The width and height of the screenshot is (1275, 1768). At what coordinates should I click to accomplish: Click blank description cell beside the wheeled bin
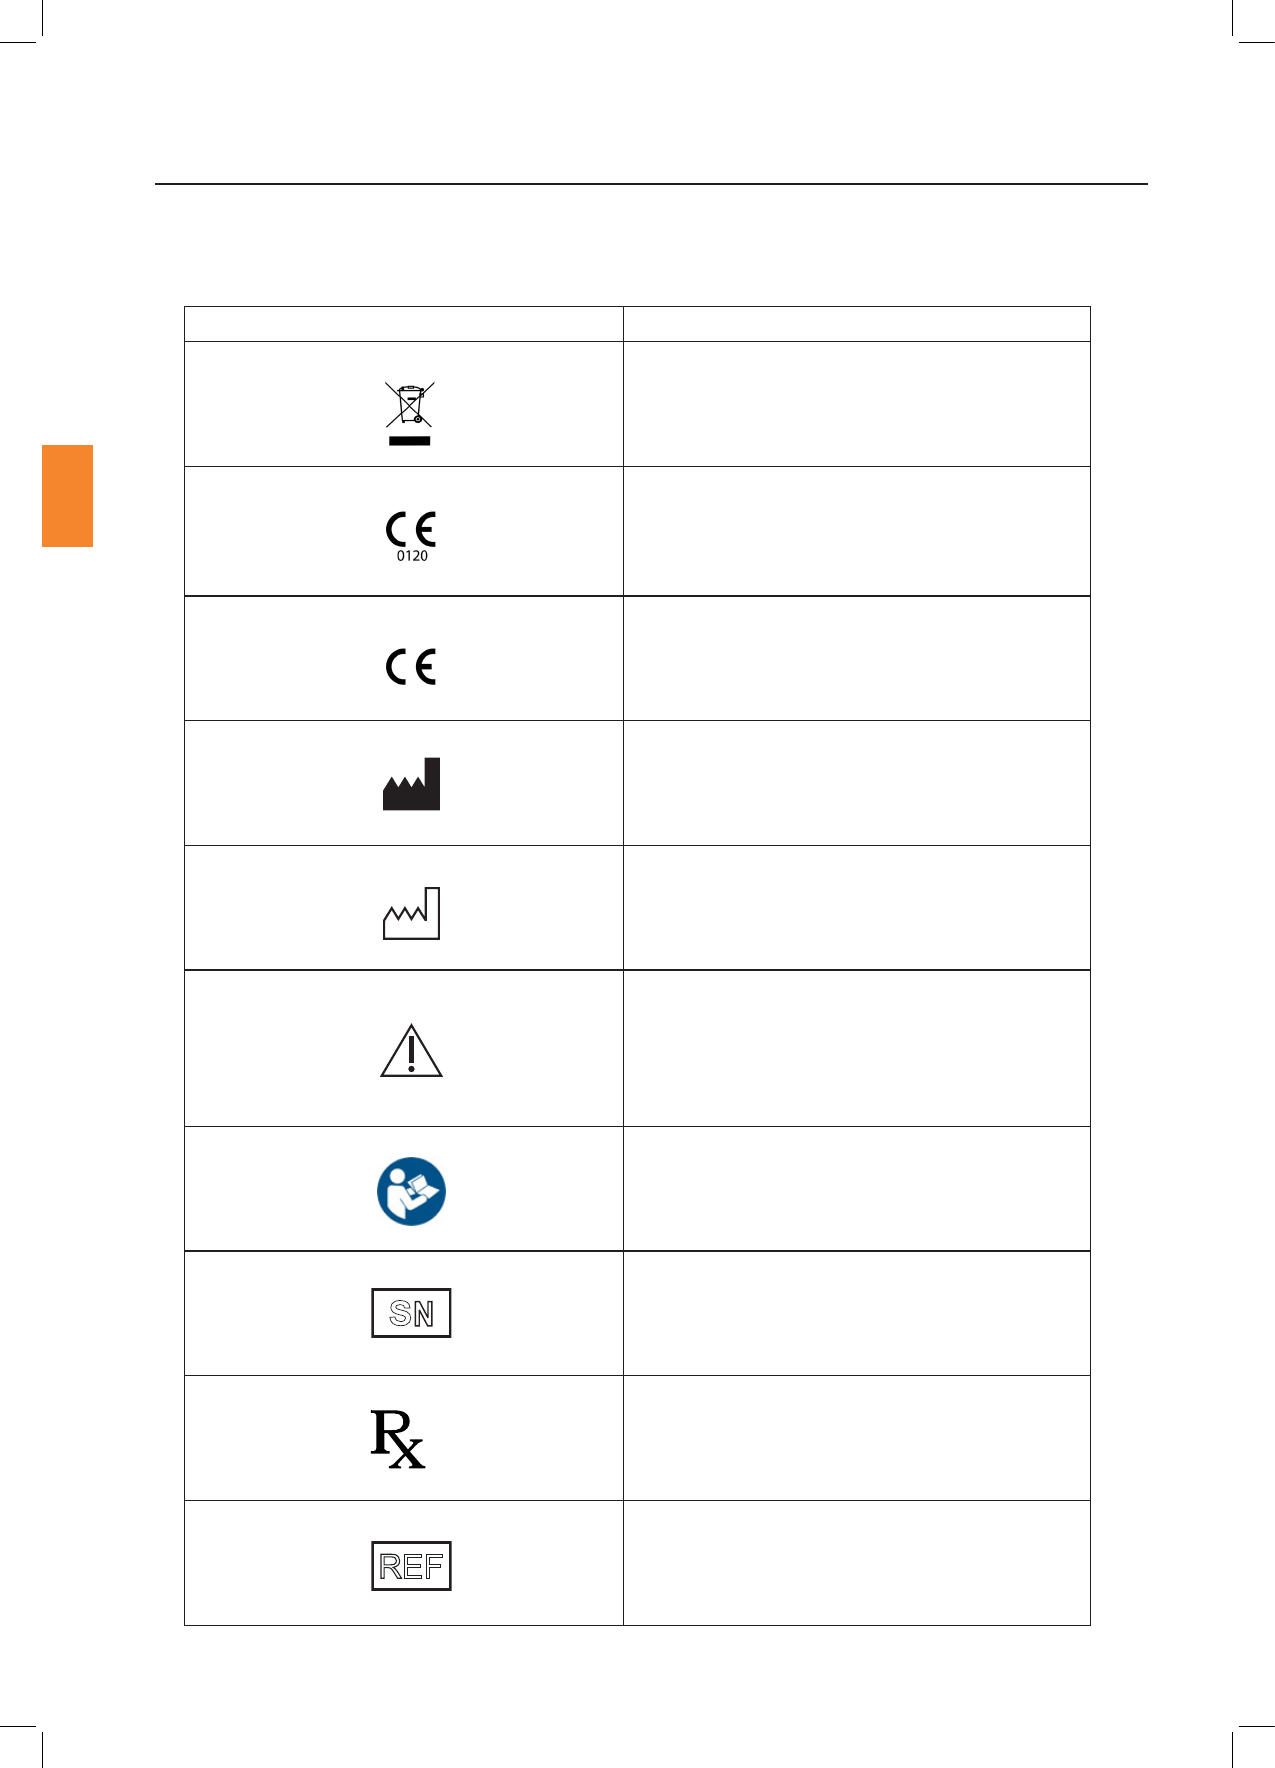(856, 404)
